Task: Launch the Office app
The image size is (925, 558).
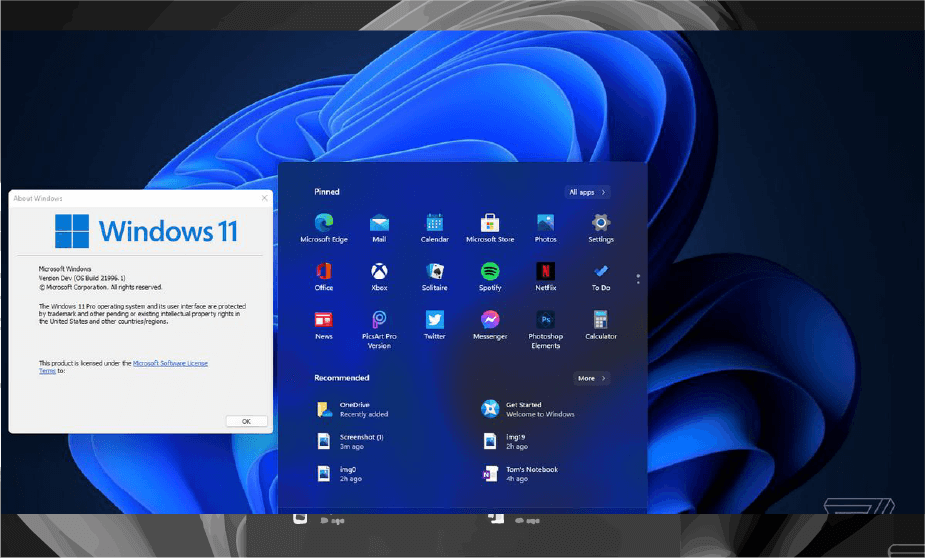Action: coord(323,277)
